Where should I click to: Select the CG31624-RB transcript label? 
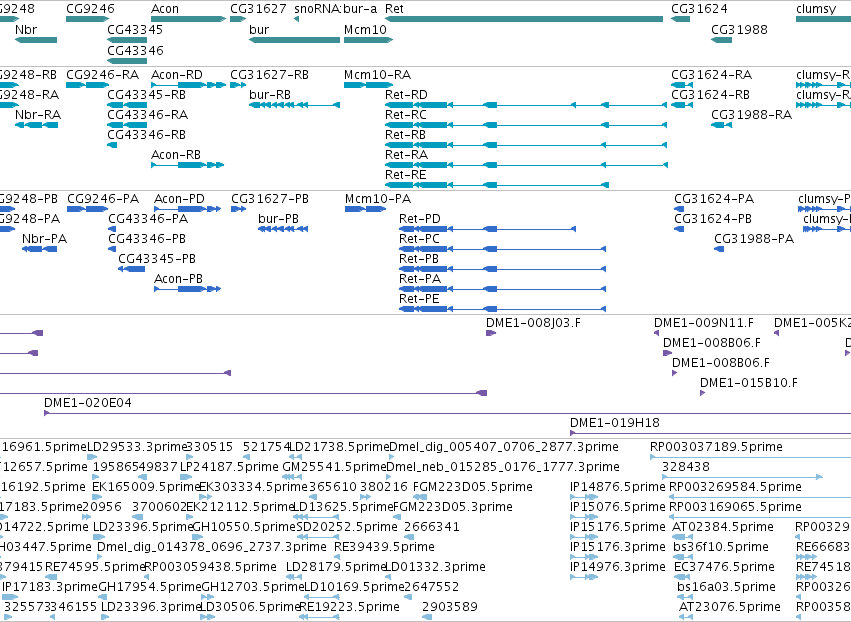[710, 94]
